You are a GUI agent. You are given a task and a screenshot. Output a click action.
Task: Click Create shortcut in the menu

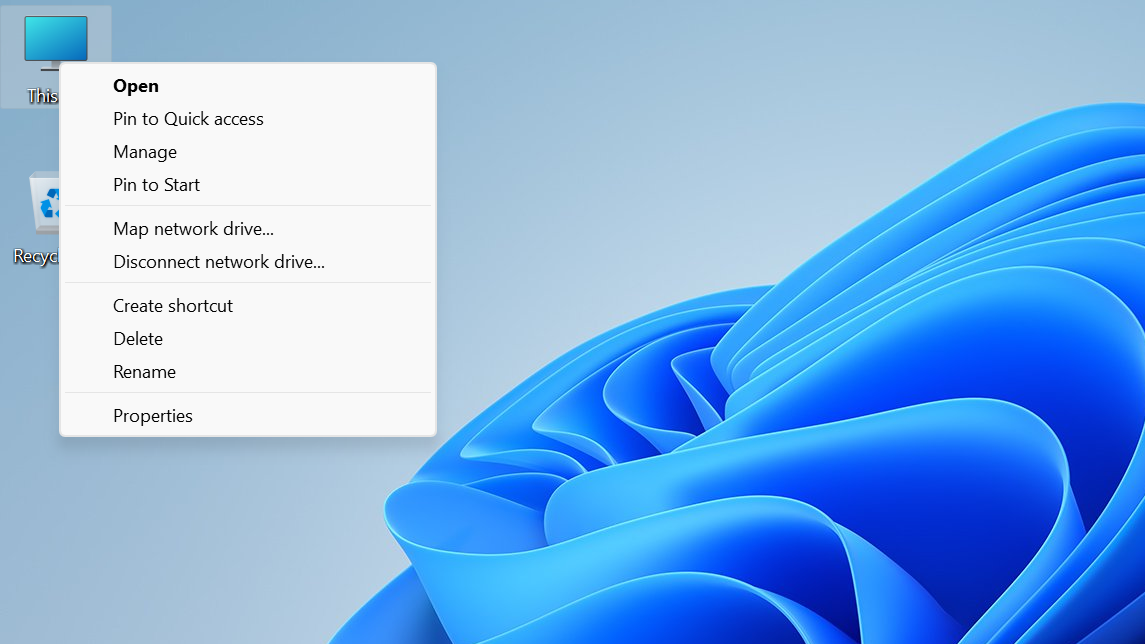[173, 306]
